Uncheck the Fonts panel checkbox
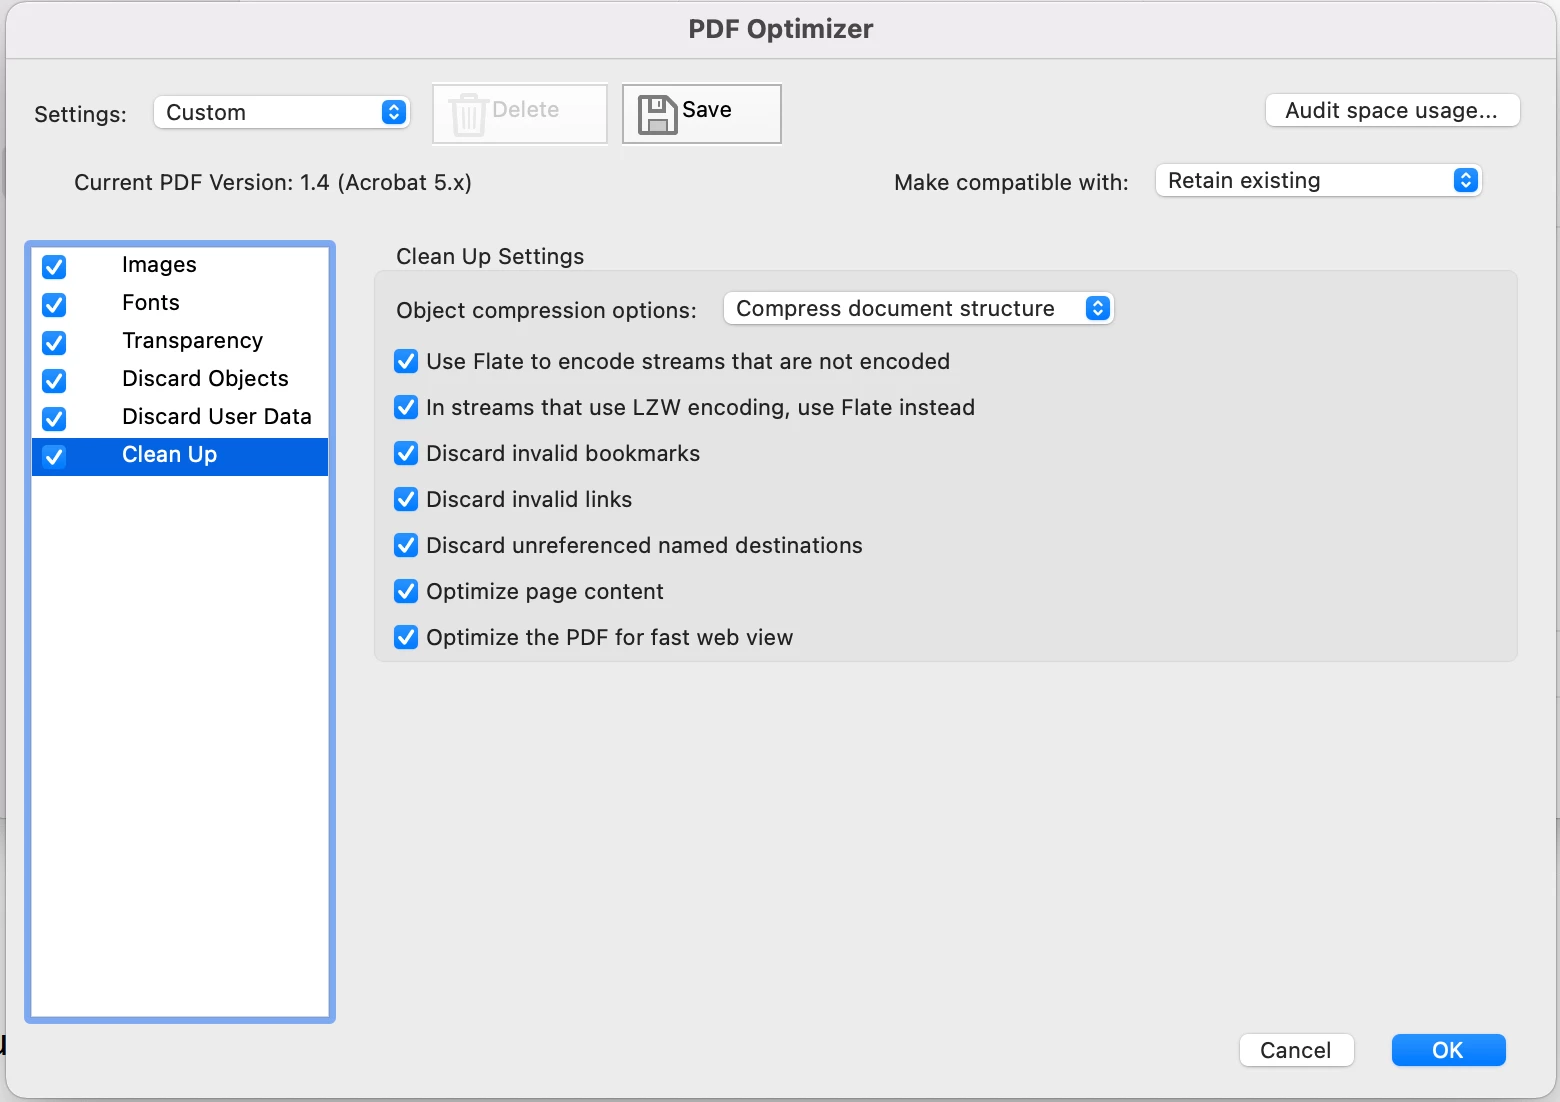Image resolution: width=1560 pixels, height=1102 pixels. (54, 305)
